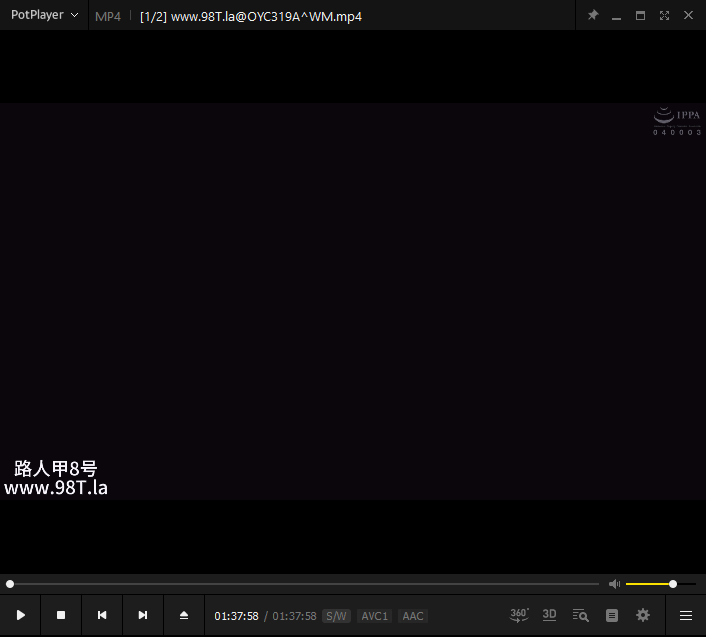Viewport: 706px width, 637px height.
Task: Open the settings gear control panel
Action: (643, 615)
